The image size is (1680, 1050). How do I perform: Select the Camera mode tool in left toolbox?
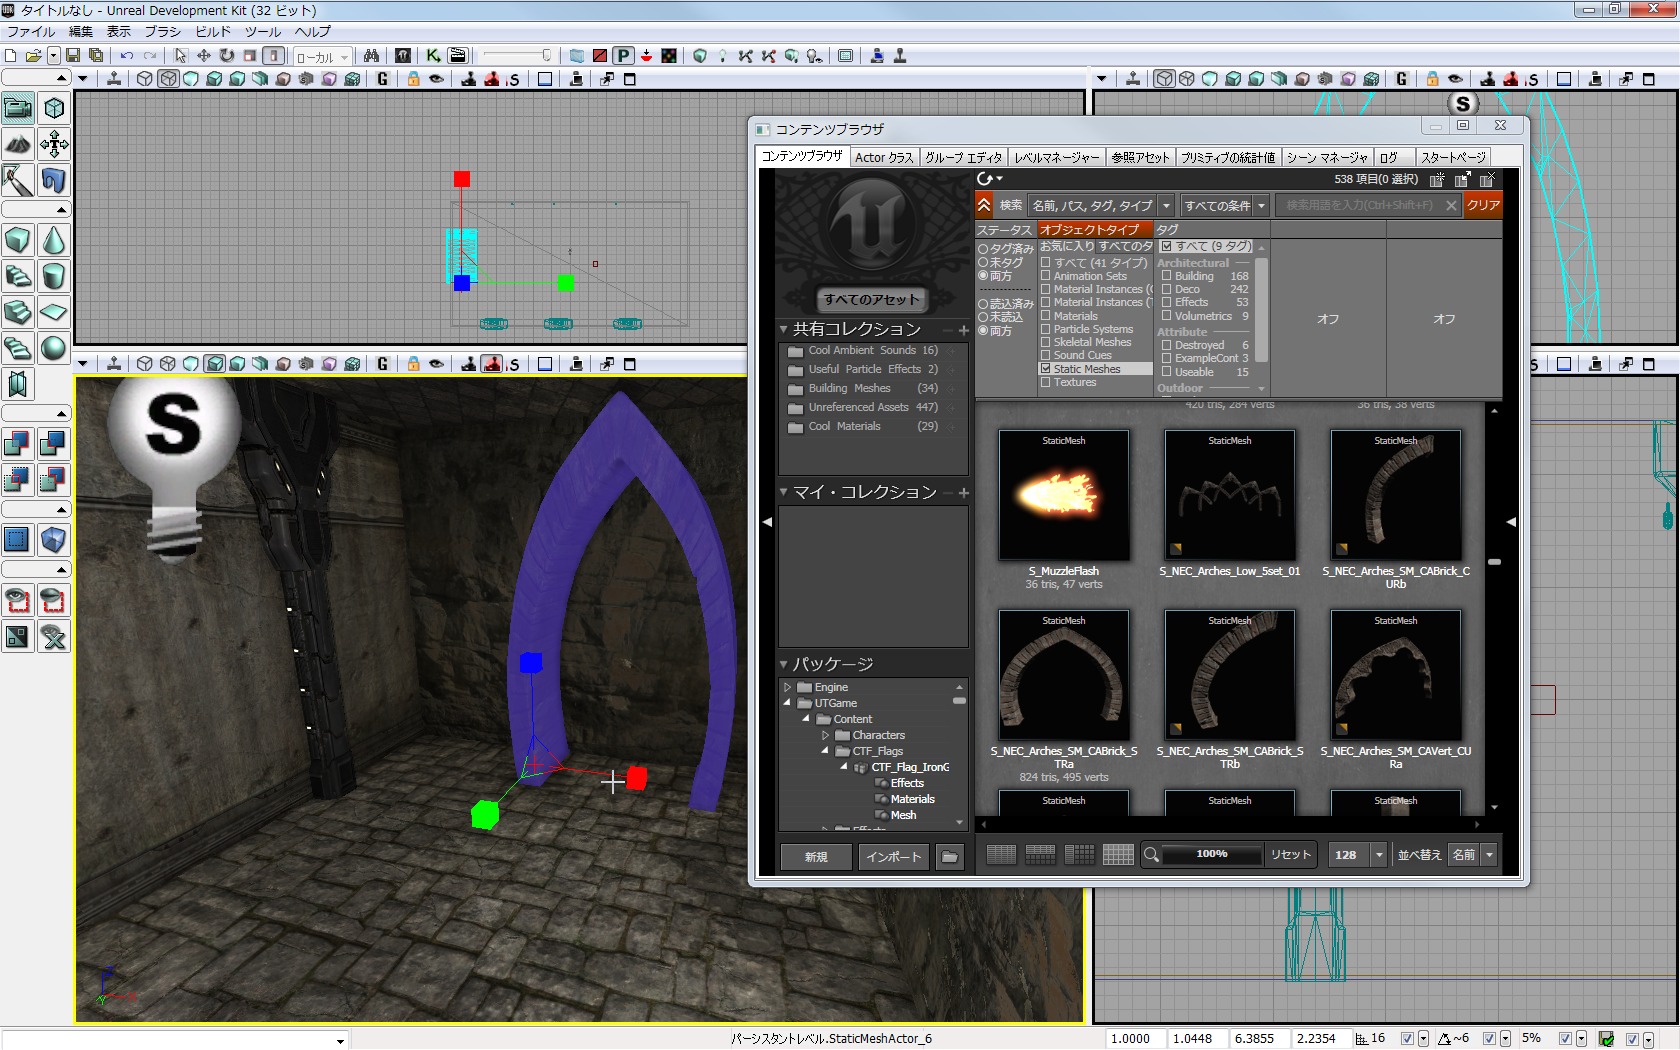point(18,108)
